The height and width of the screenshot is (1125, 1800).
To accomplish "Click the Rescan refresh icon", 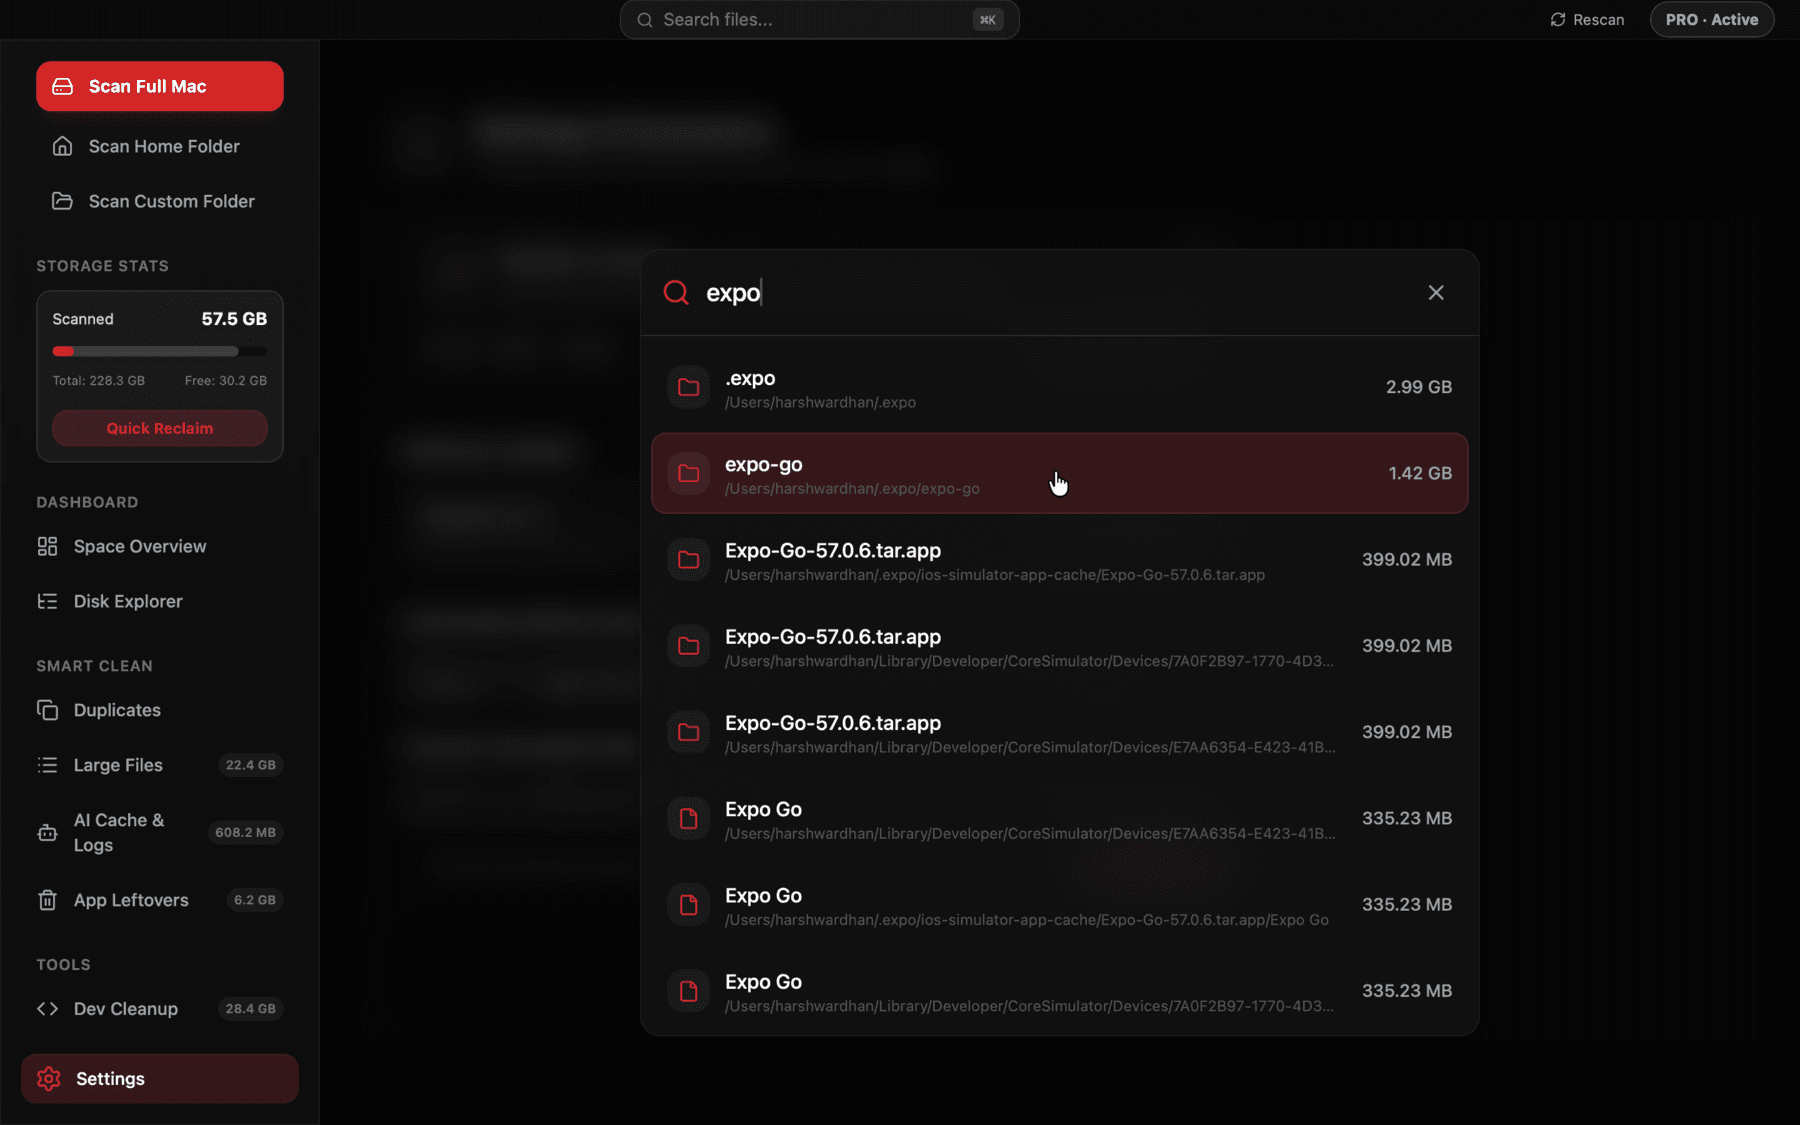I will click(x=1558, y=20).
